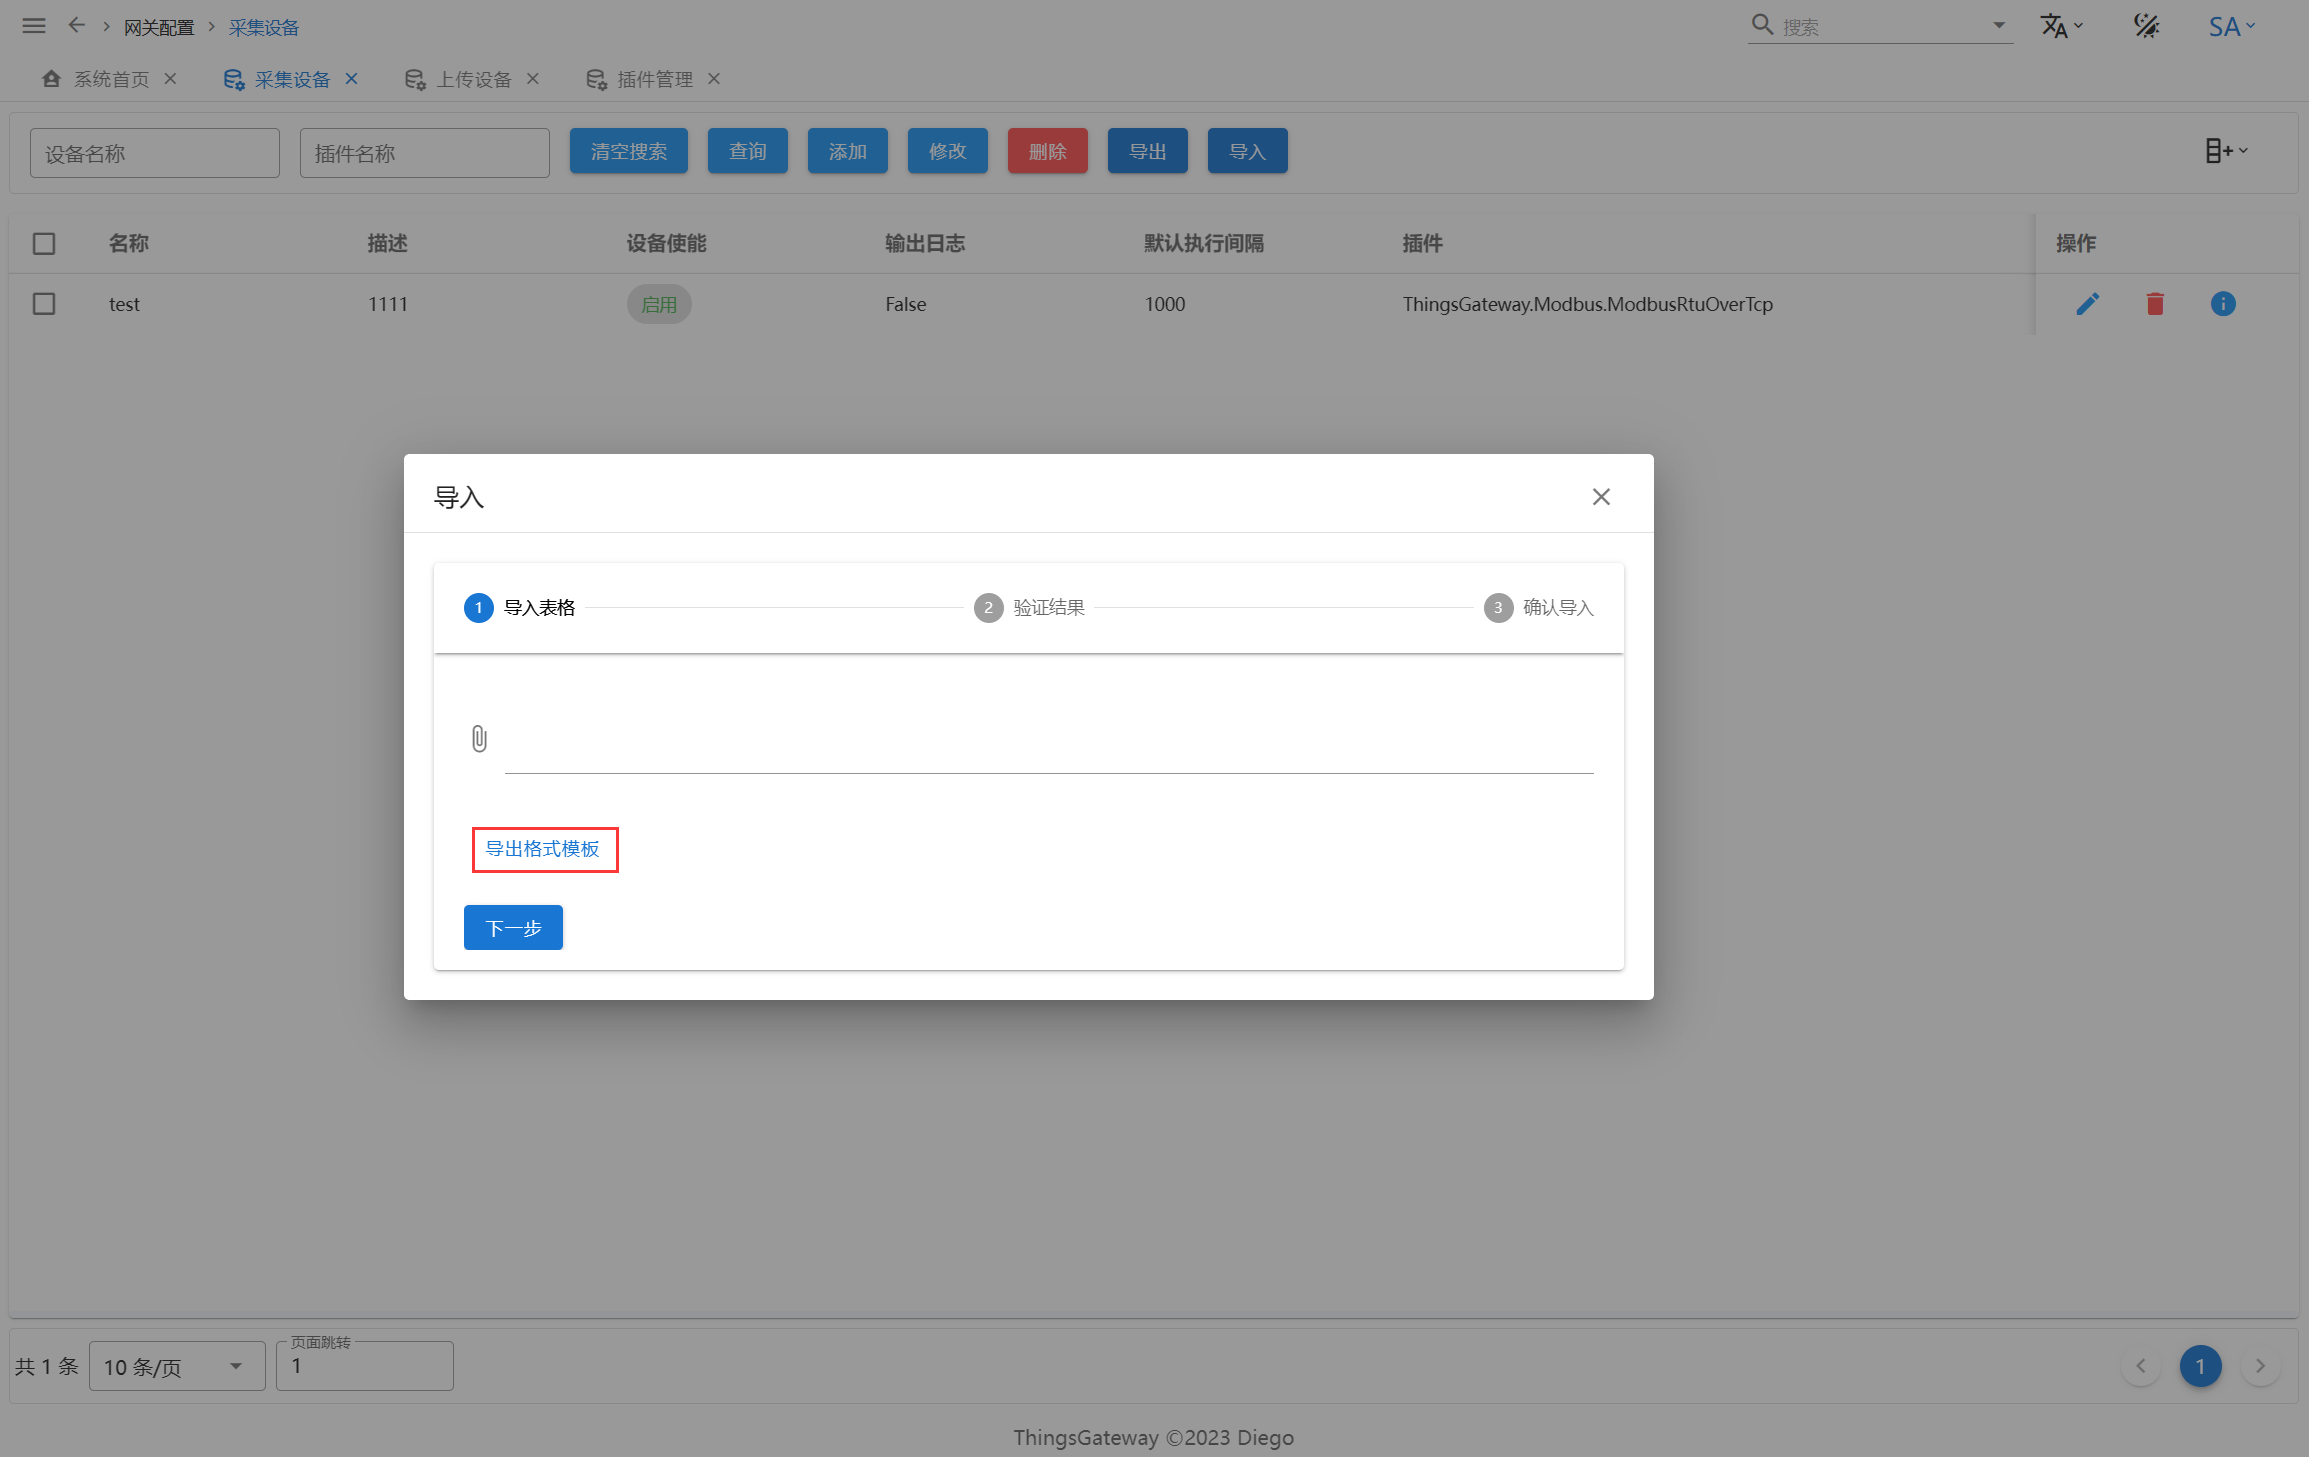
Task: Click the hamburger menu icon
Action: point(34,26)
